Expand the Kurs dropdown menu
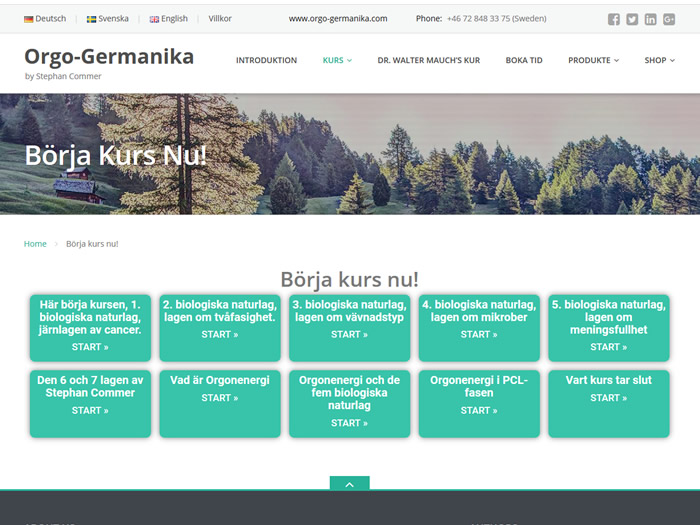The height and width of the screenshot is (525, 700). [337, 60]
